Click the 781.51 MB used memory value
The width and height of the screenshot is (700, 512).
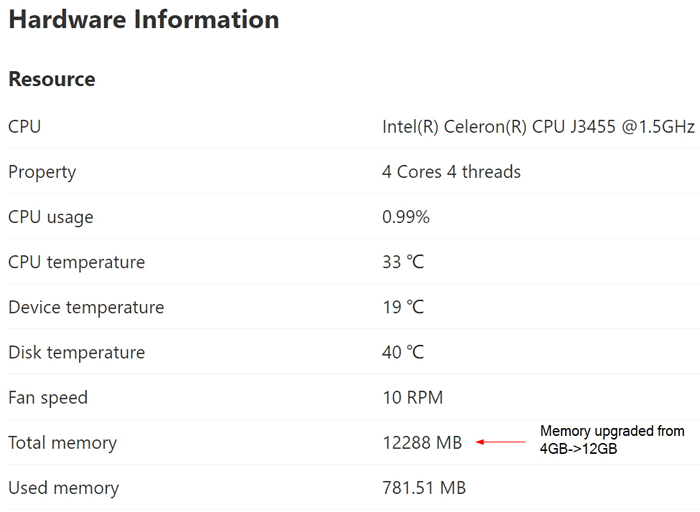[x=424, y=488]
